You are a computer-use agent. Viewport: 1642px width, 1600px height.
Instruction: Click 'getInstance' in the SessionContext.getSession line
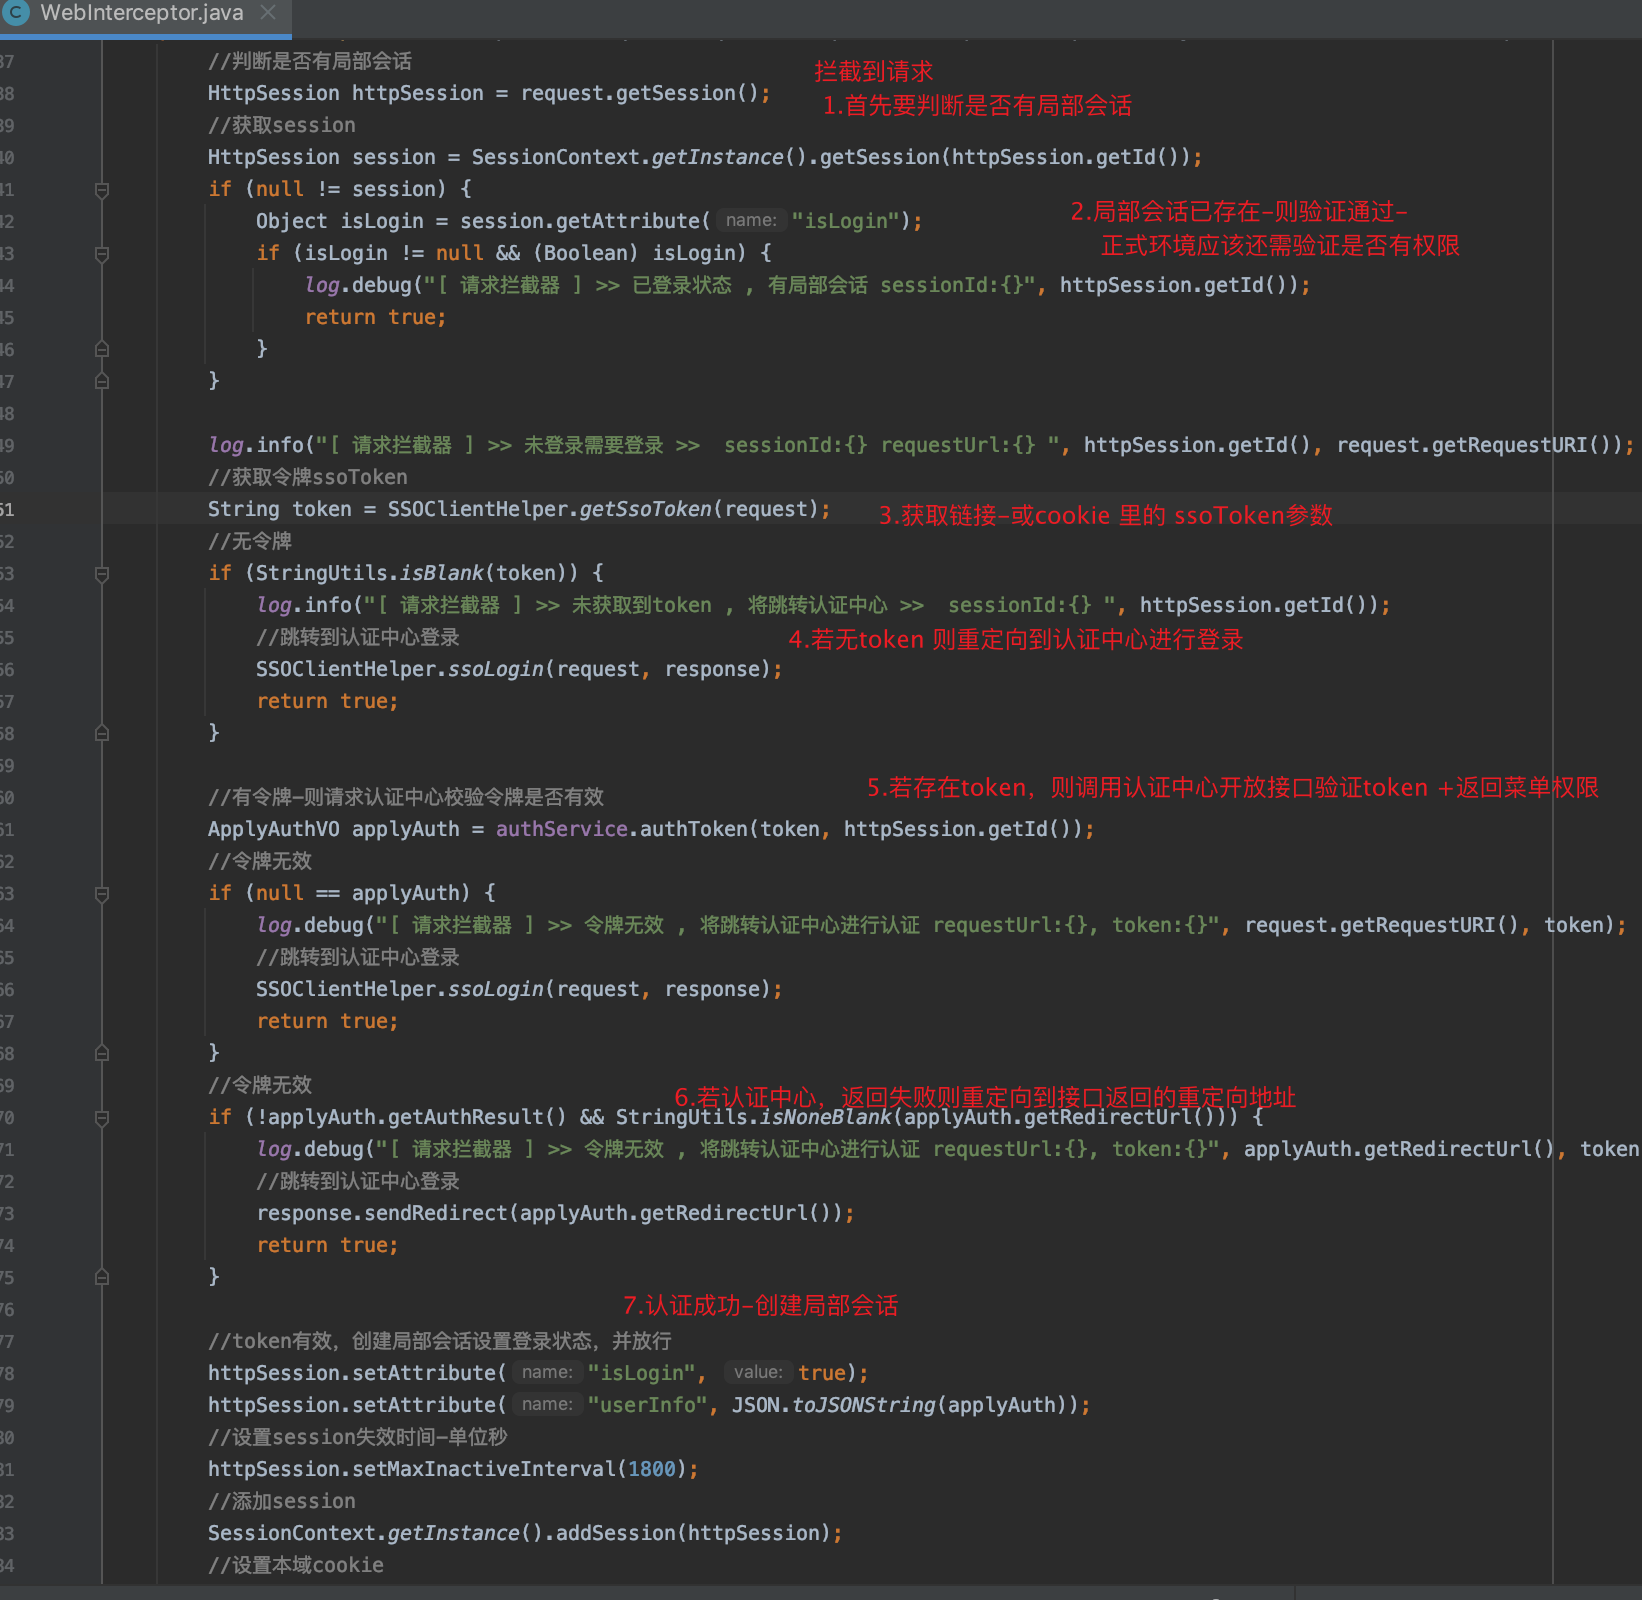click(717, 157)
